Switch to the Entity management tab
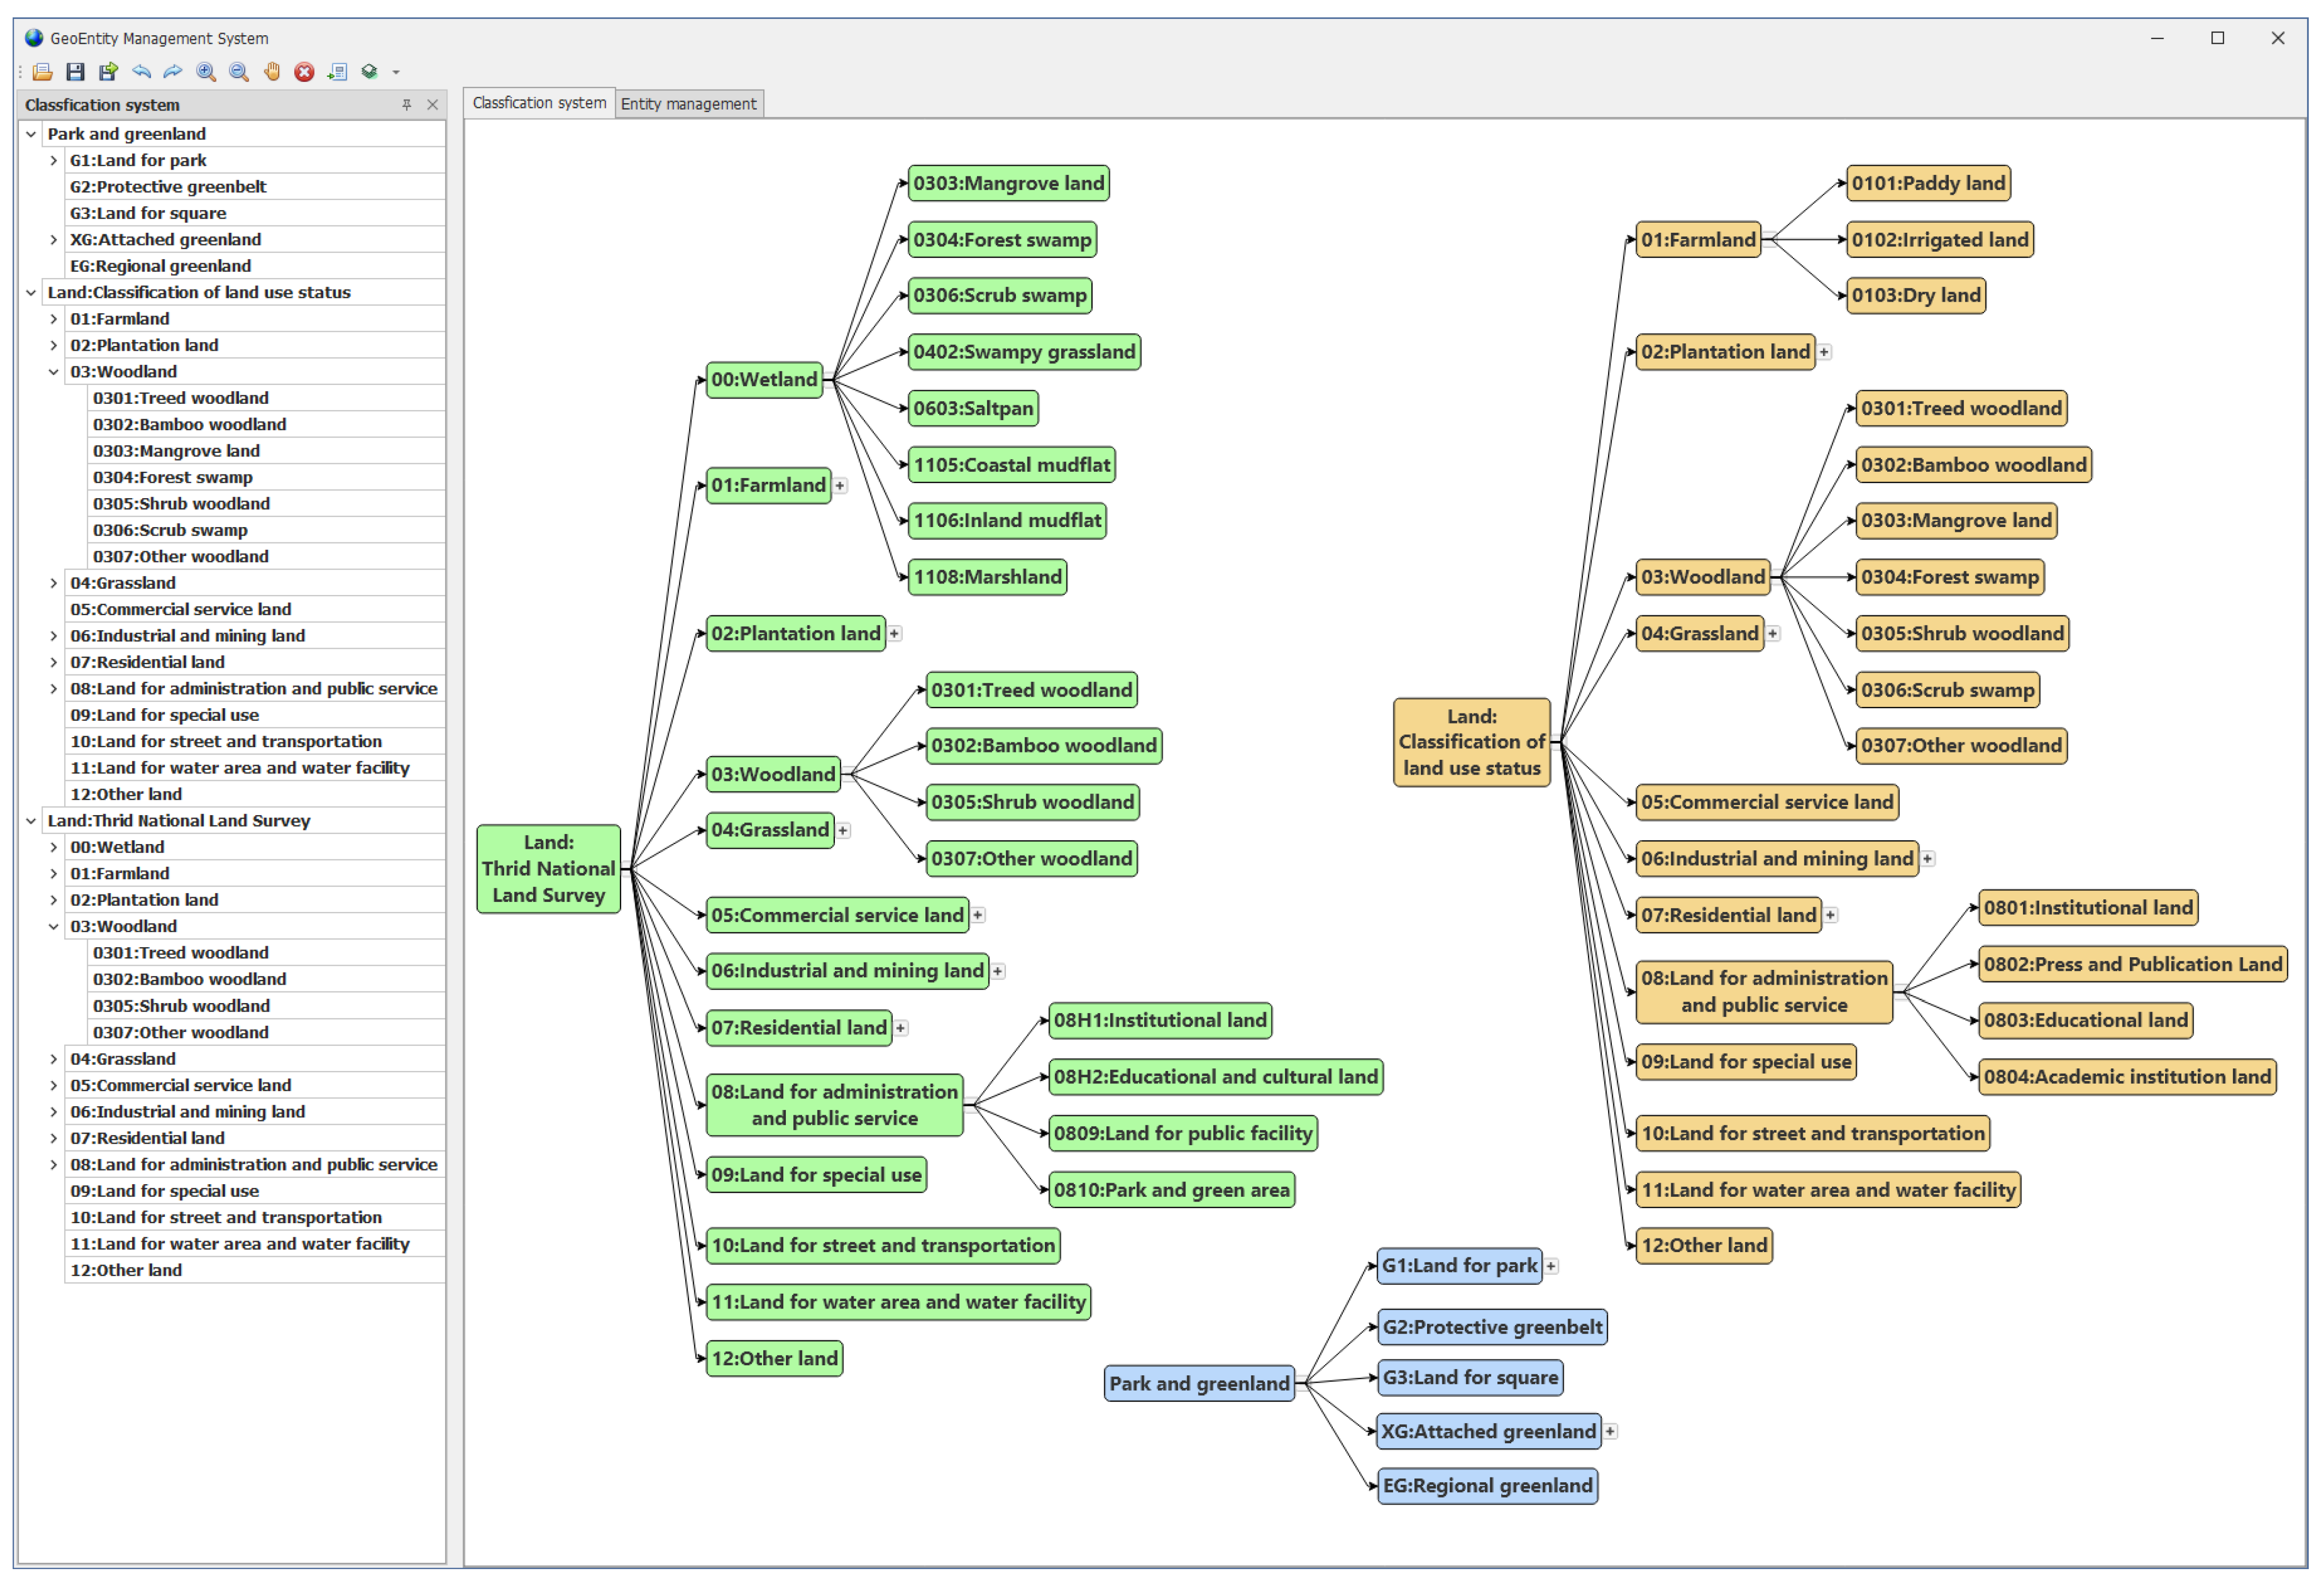 click(688, 104)
